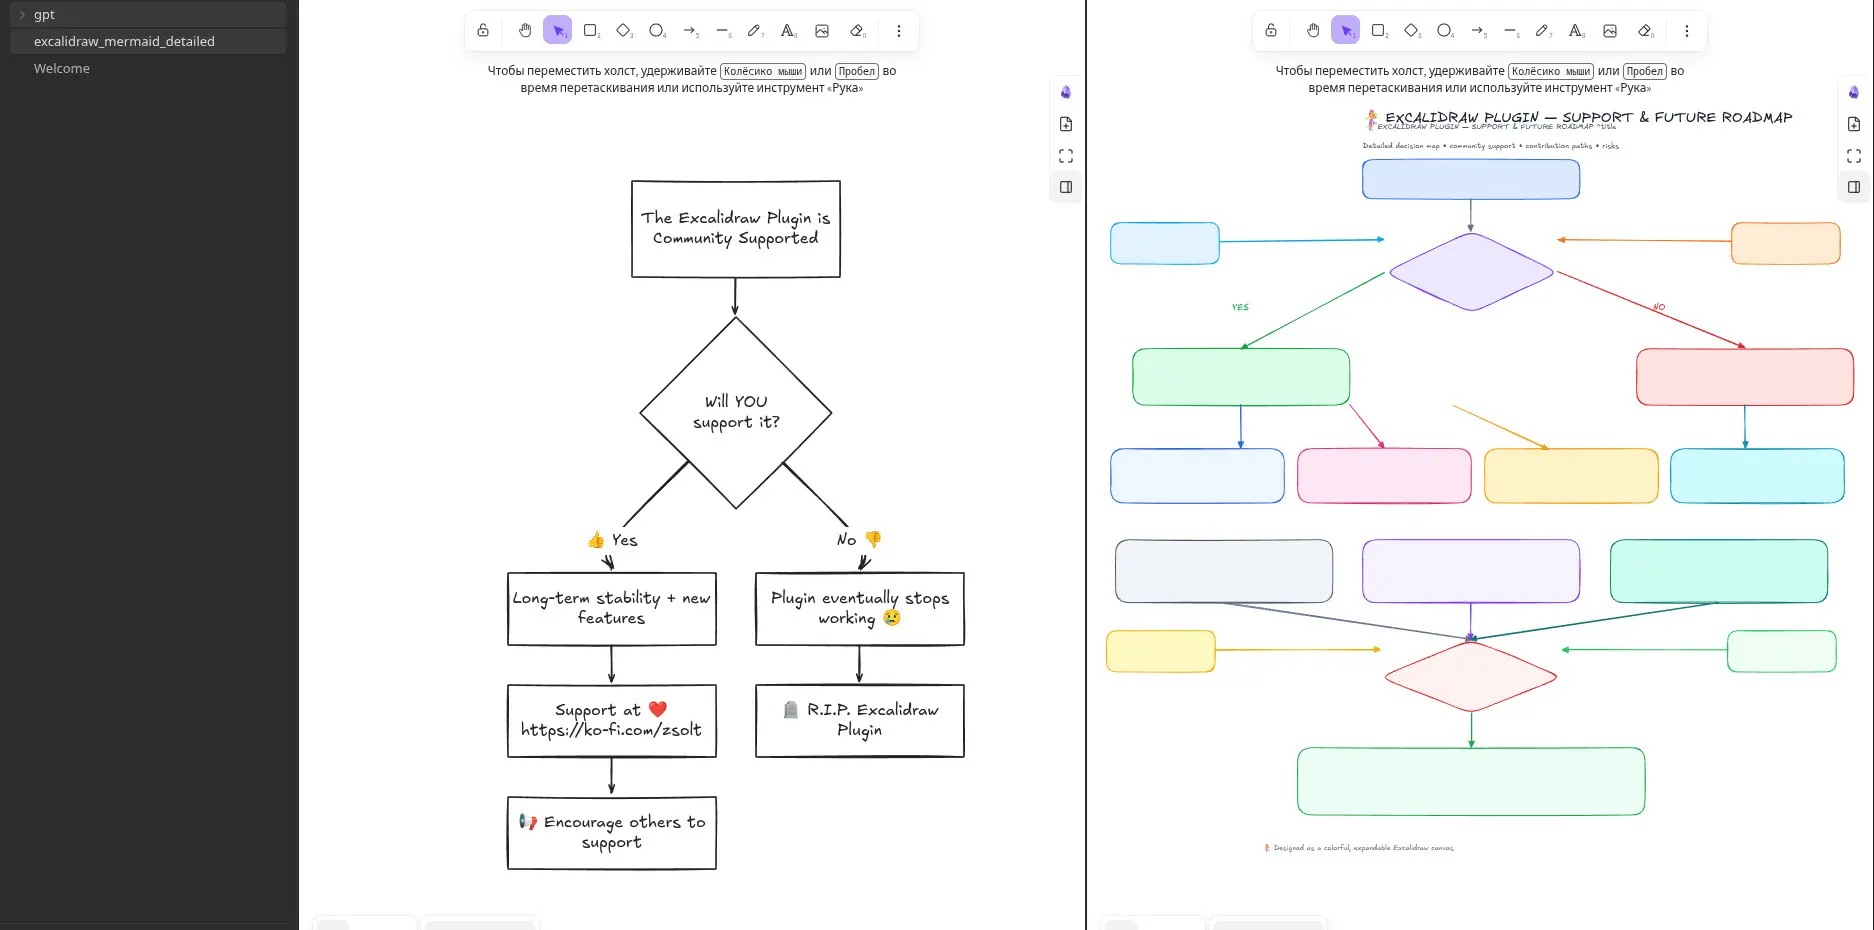Select the large bottom green rectangle in roadmap

pos(1471,781)
